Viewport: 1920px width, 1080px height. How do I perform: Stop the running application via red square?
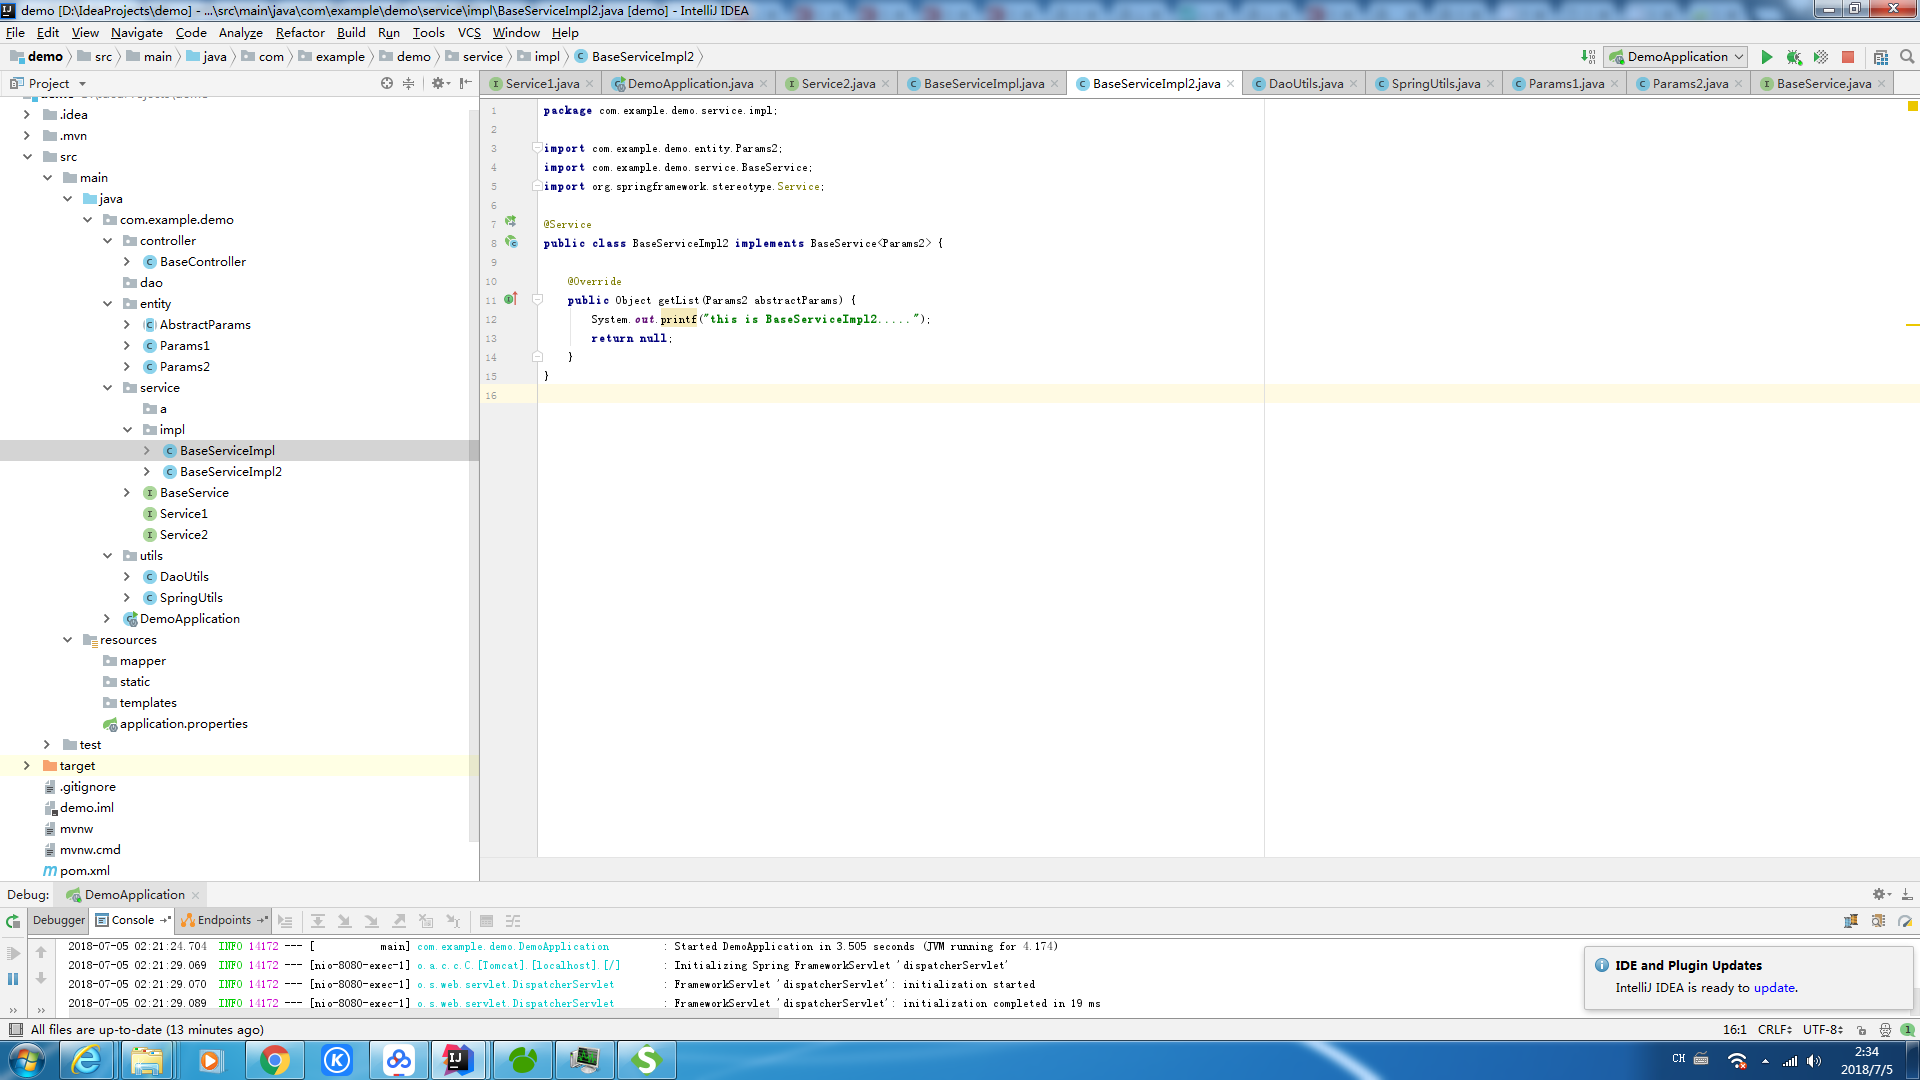[x=1848, y=57]
